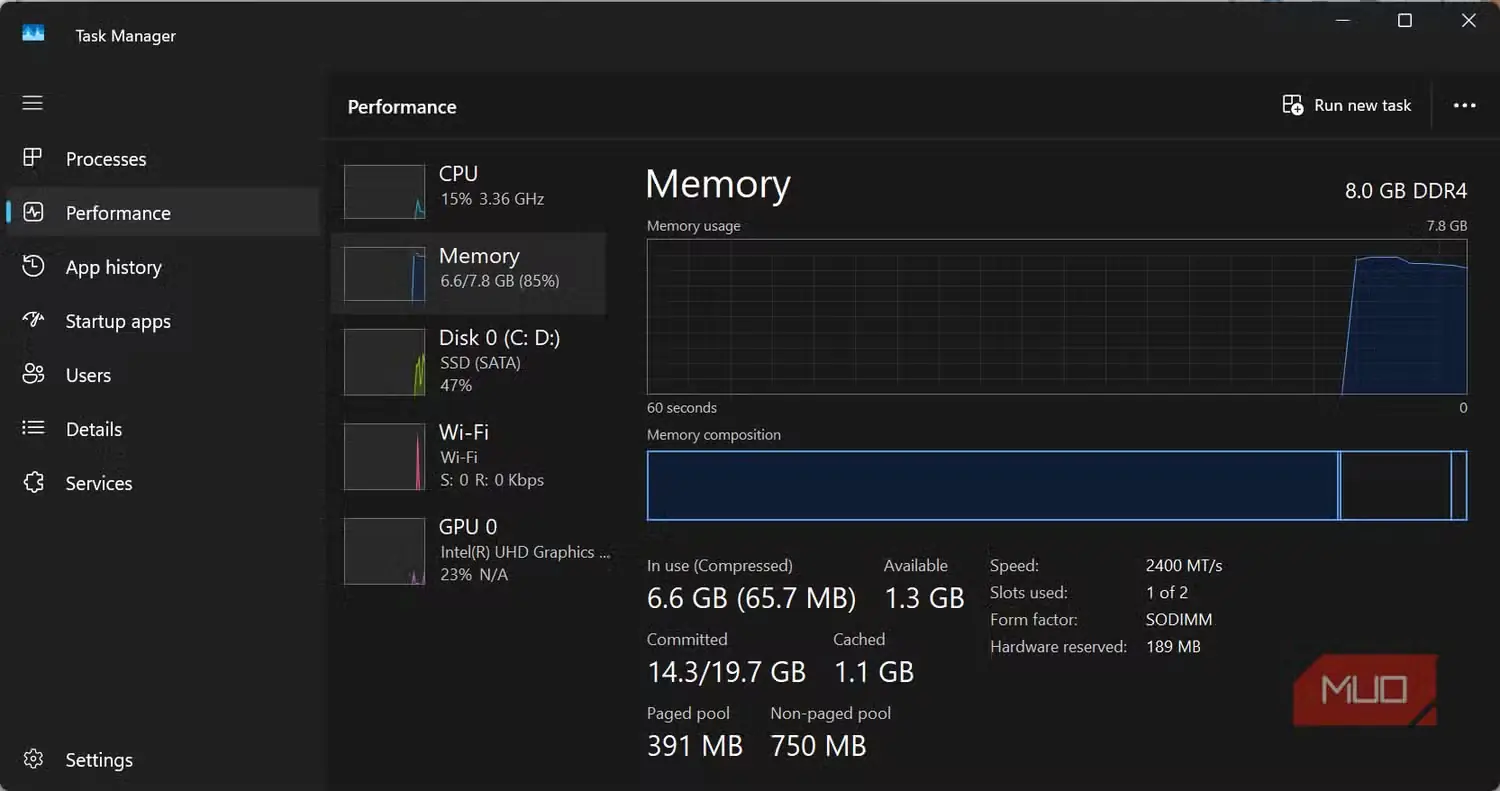The width and height of the screenshot is (1500, 791).
Task: Click the Speed value 2400 MT/s
Action: click(x=1184, y=565)
